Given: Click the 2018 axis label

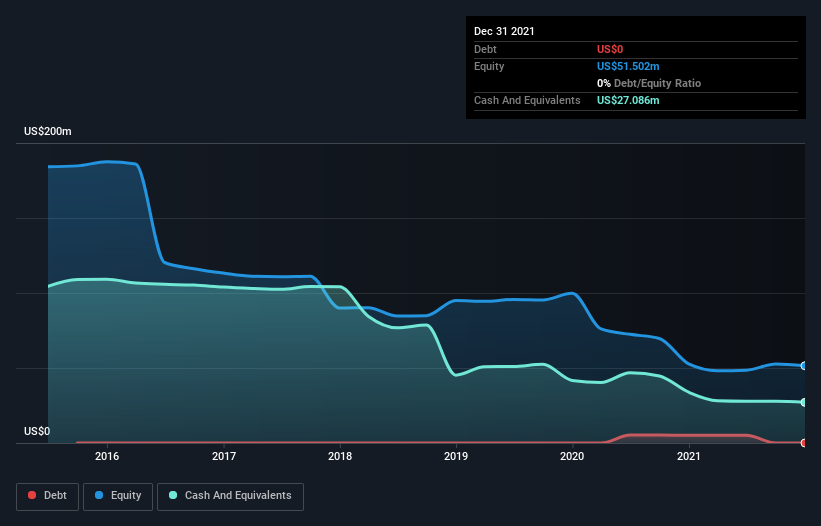Looking at the screenshot, I should [x=340, y=456].
